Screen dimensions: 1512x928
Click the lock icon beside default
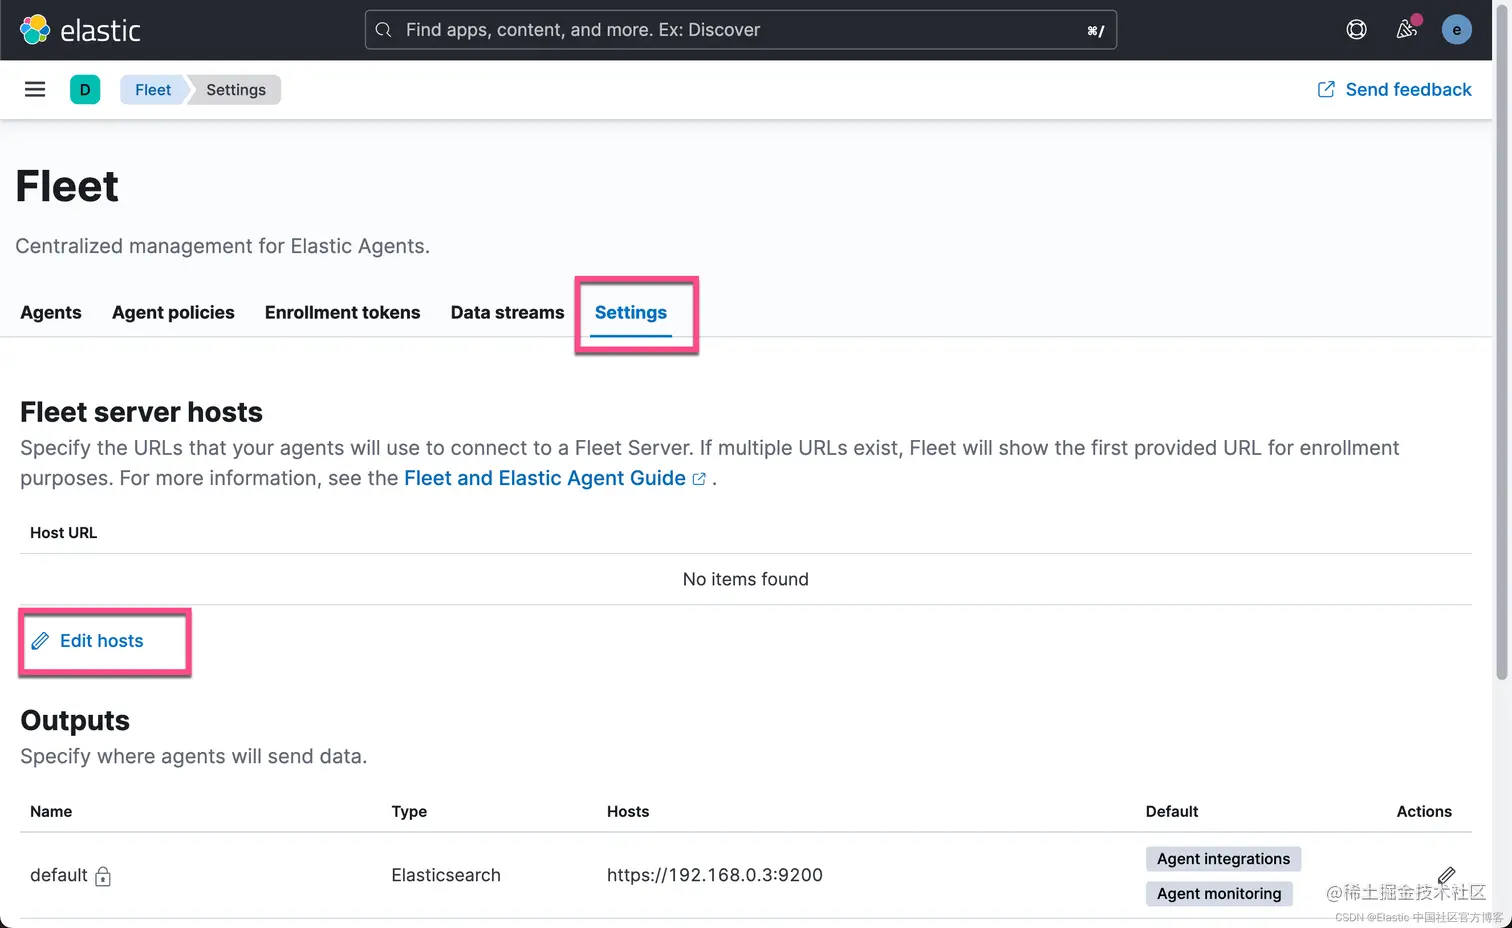103,877
